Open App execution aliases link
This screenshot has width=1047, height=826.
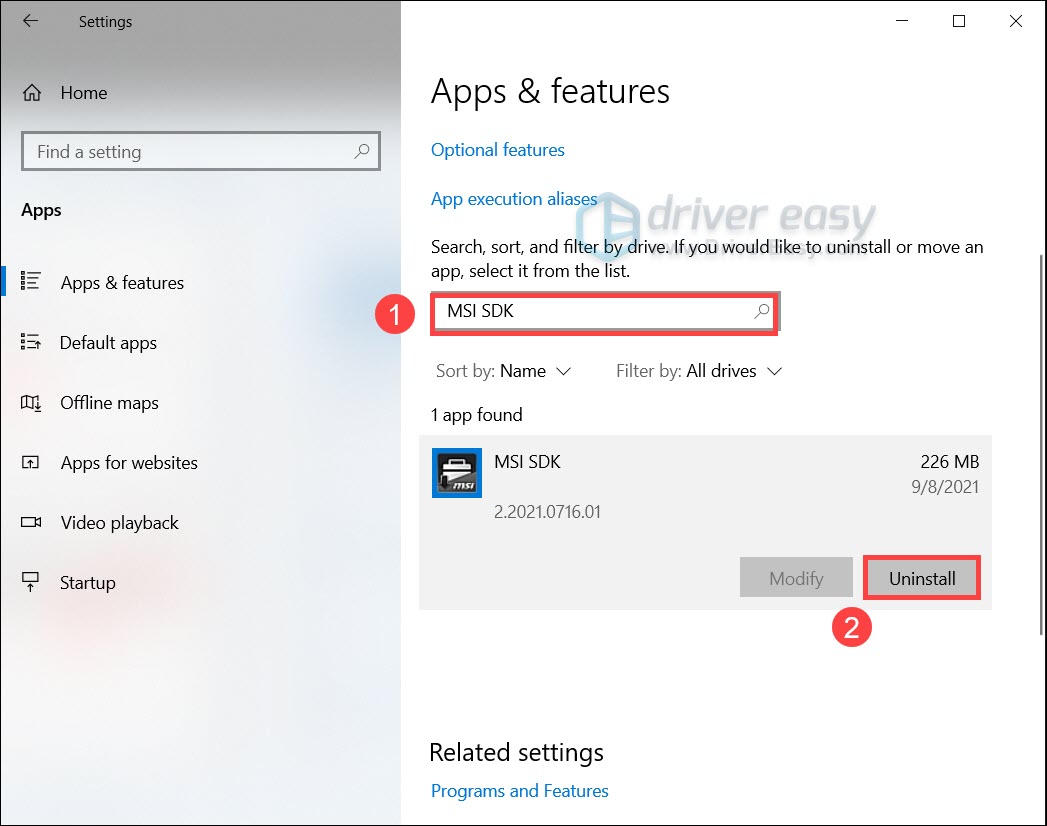coord(514,199)
